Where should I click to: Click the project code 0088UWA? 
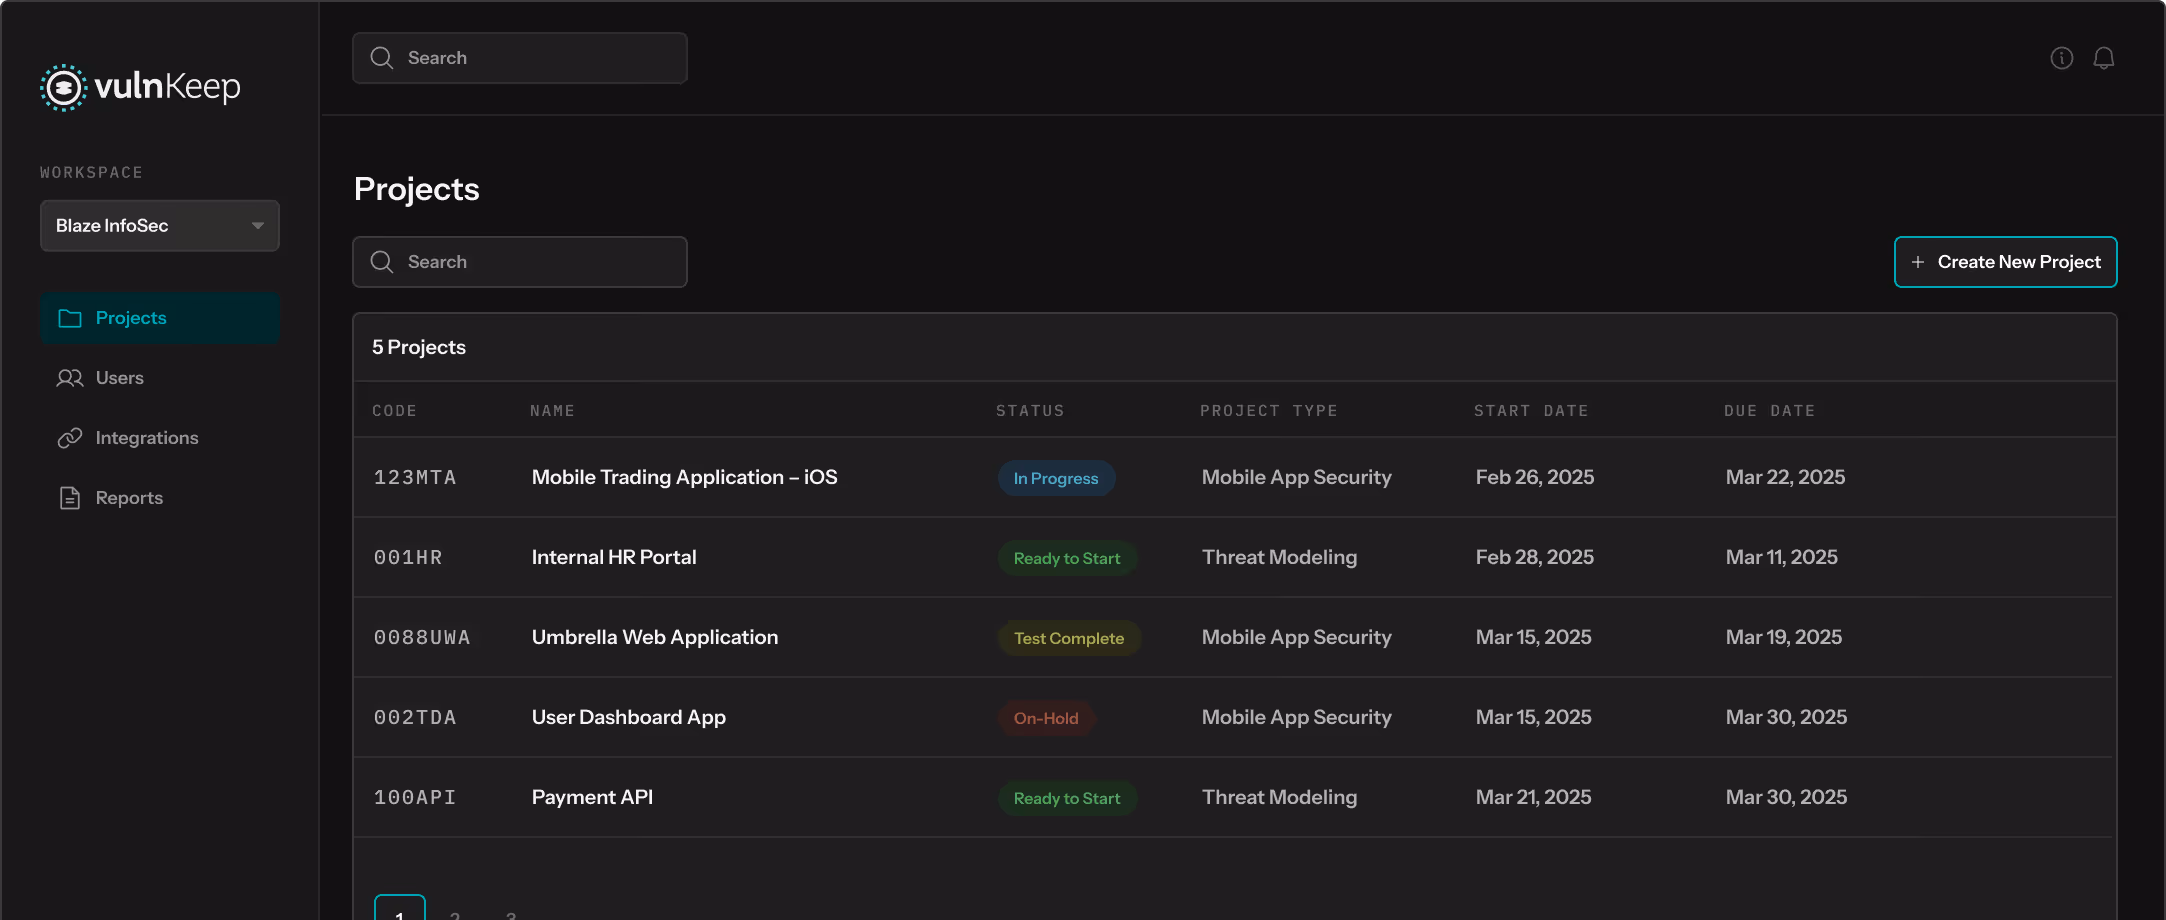pyautogui.click(x=422, y=638)
